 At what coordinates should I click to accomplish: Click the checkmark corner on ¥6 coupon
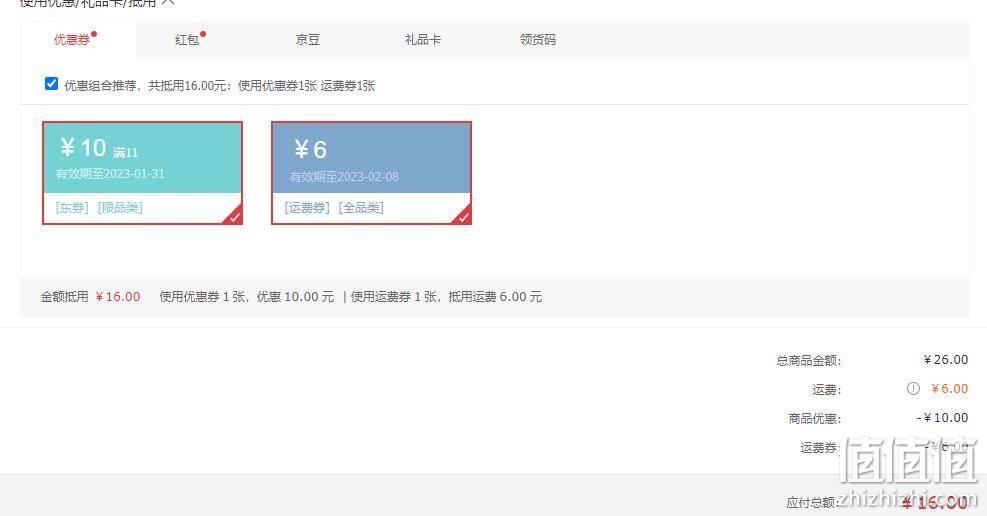[463, 216]
